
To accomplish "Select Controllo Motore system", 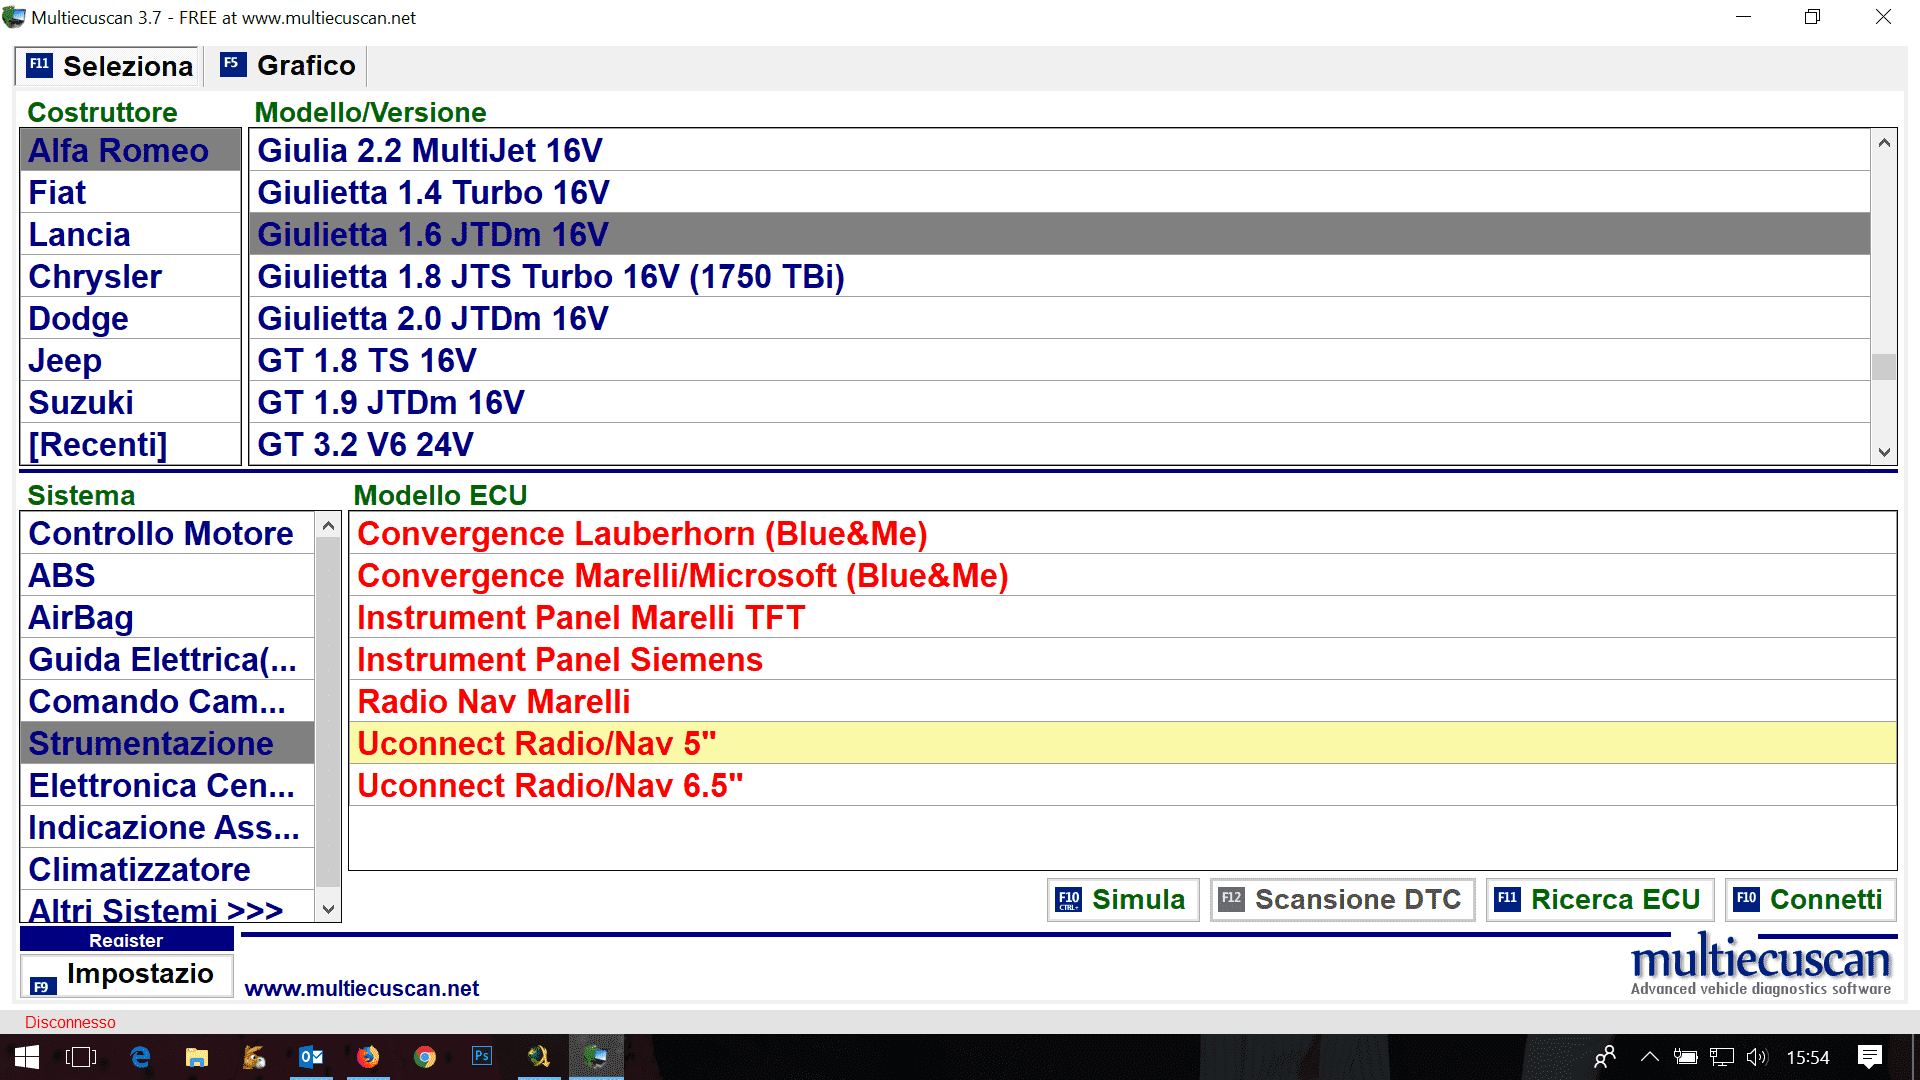I will tap(167, 533).
